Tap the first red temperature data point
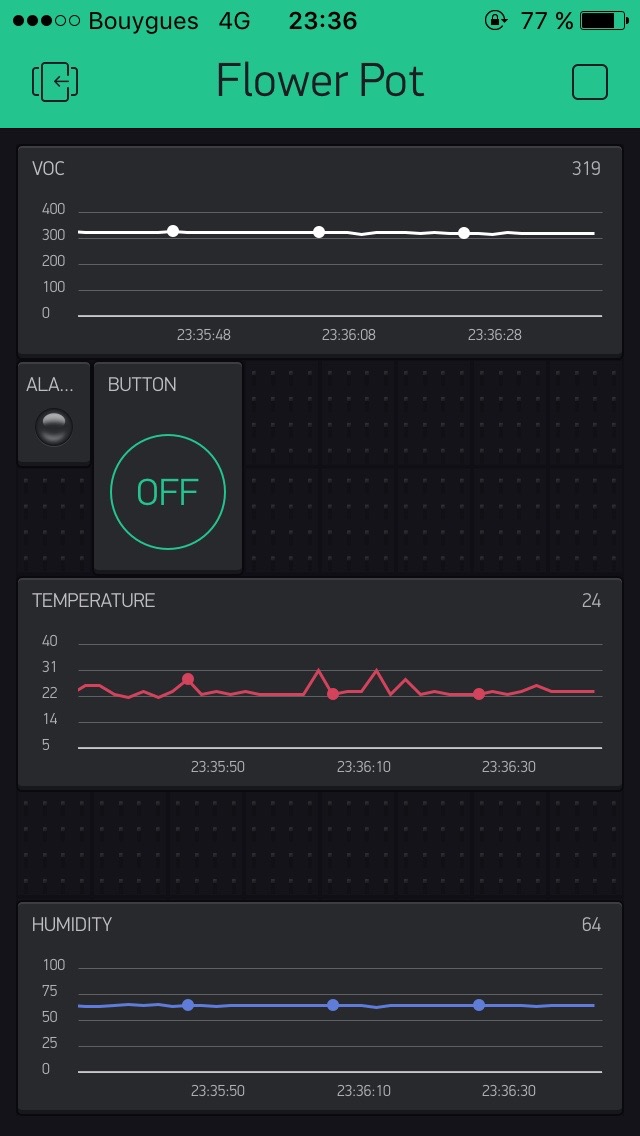 [x=188, y=679]
